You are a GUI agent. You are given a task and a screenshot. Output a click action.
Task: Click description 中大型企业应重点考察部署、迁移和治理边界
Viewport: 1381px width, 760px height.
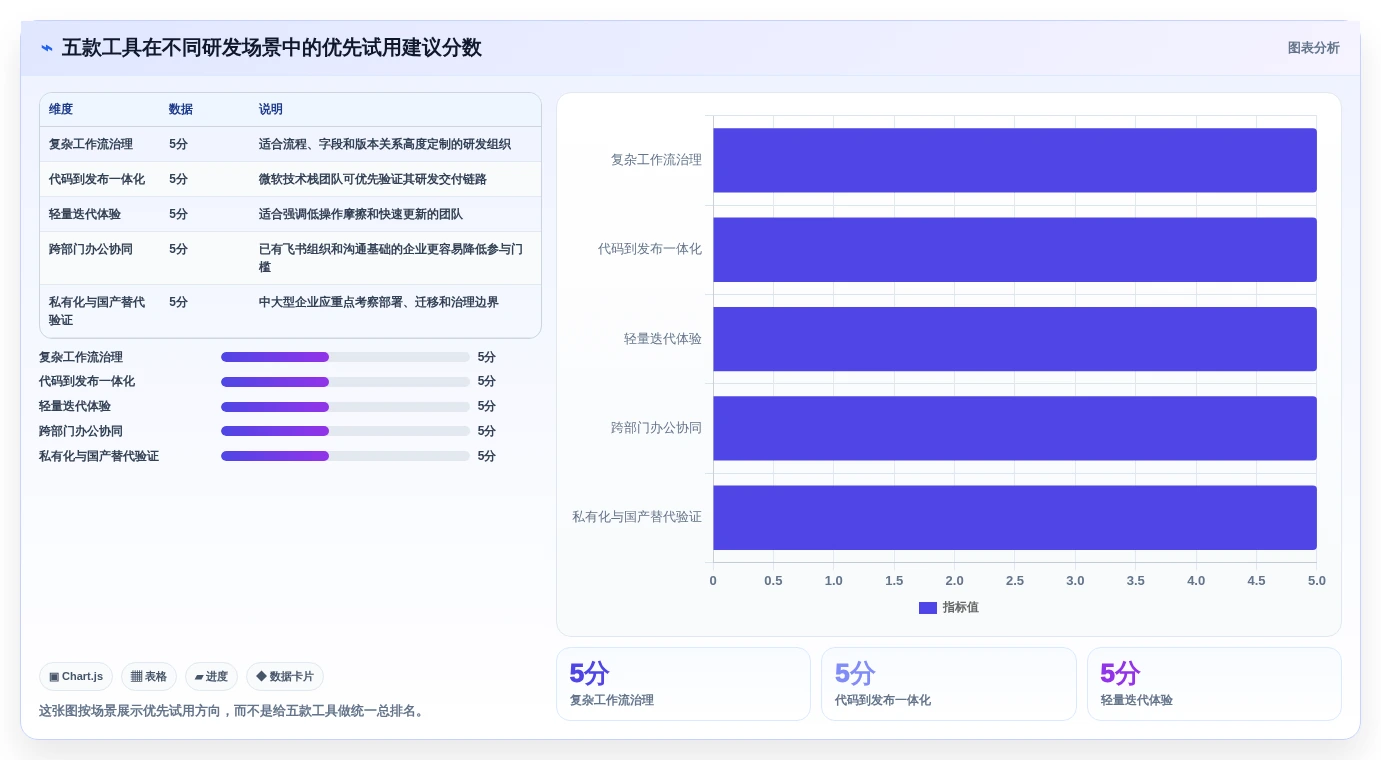[x=379, y=302]
